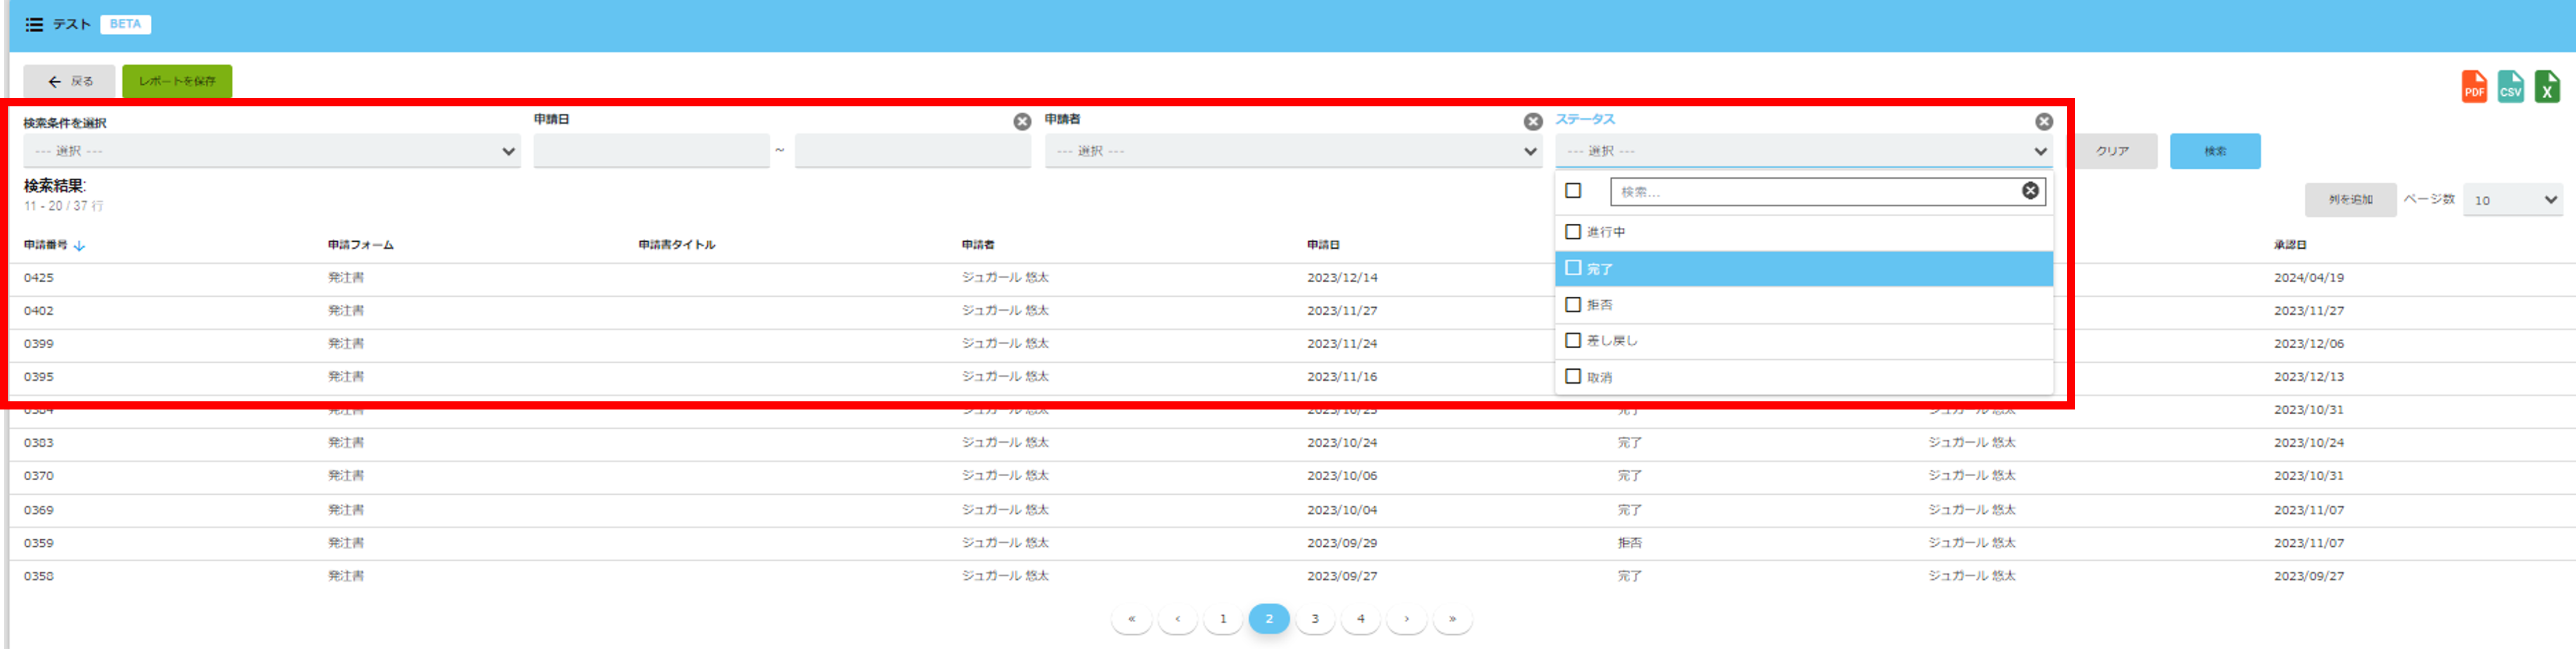The image size is (2576, 649).
Task: Go to first page of results
Action: click(1131, 619)
